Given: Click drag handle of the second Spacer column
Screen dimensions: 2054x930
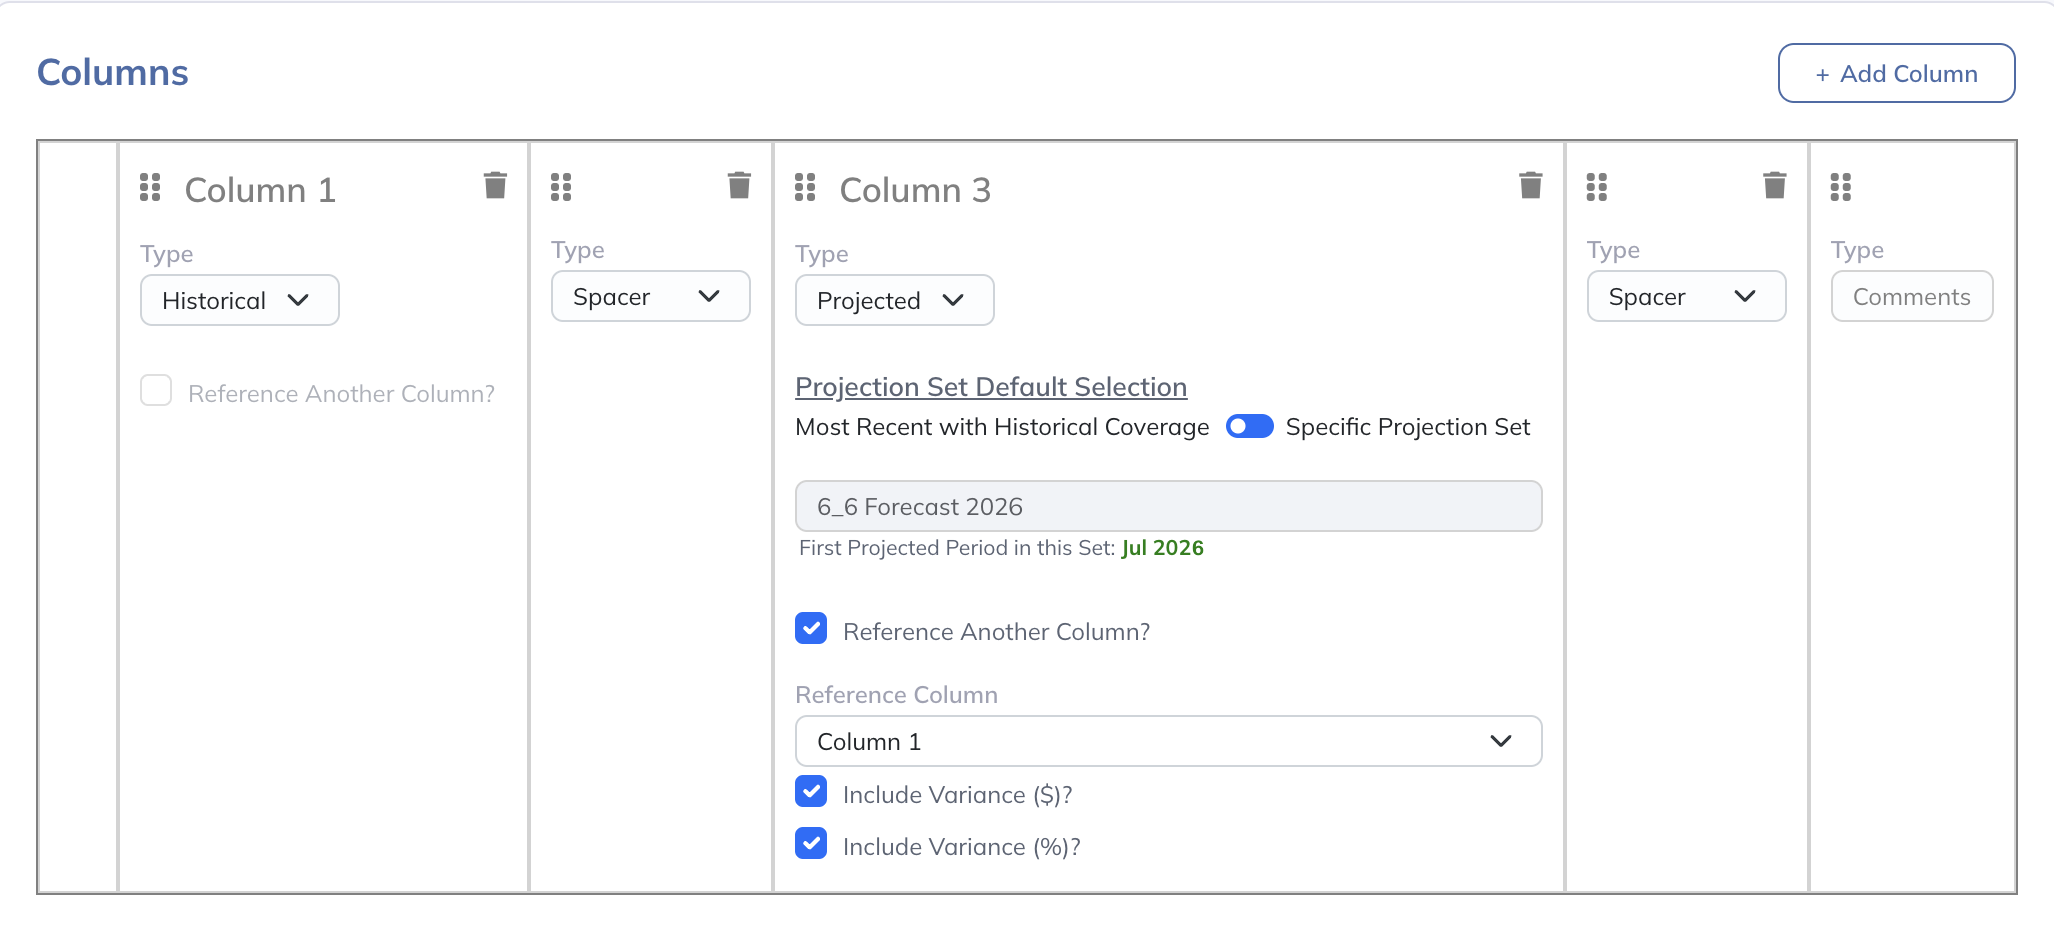Looking at the screenshot, I should [1597, 187].
